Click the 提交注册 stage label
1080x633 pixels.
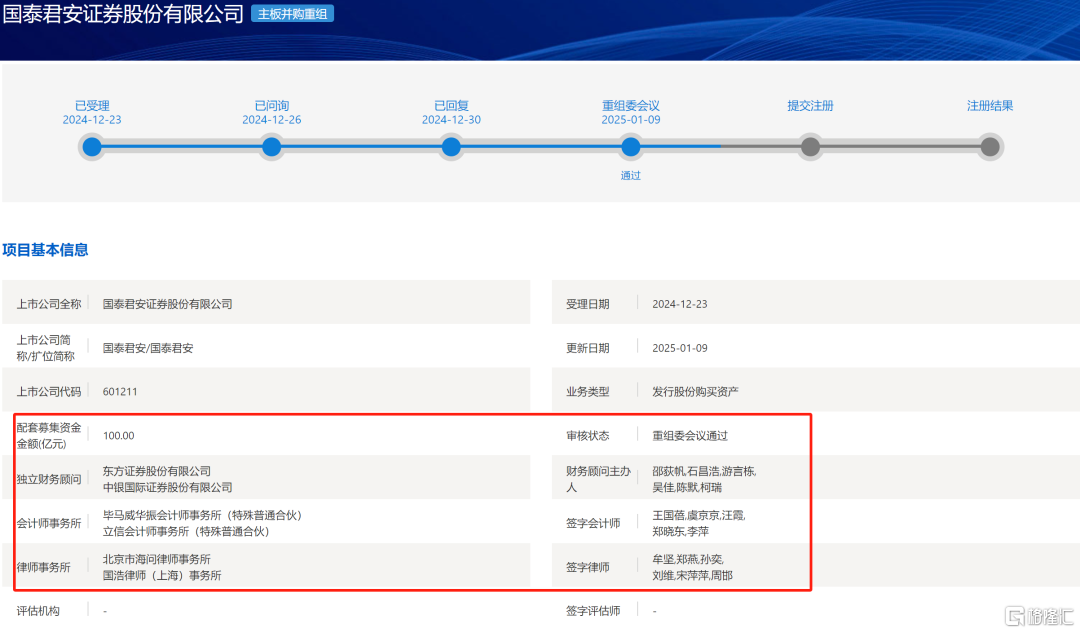point(810,105)
